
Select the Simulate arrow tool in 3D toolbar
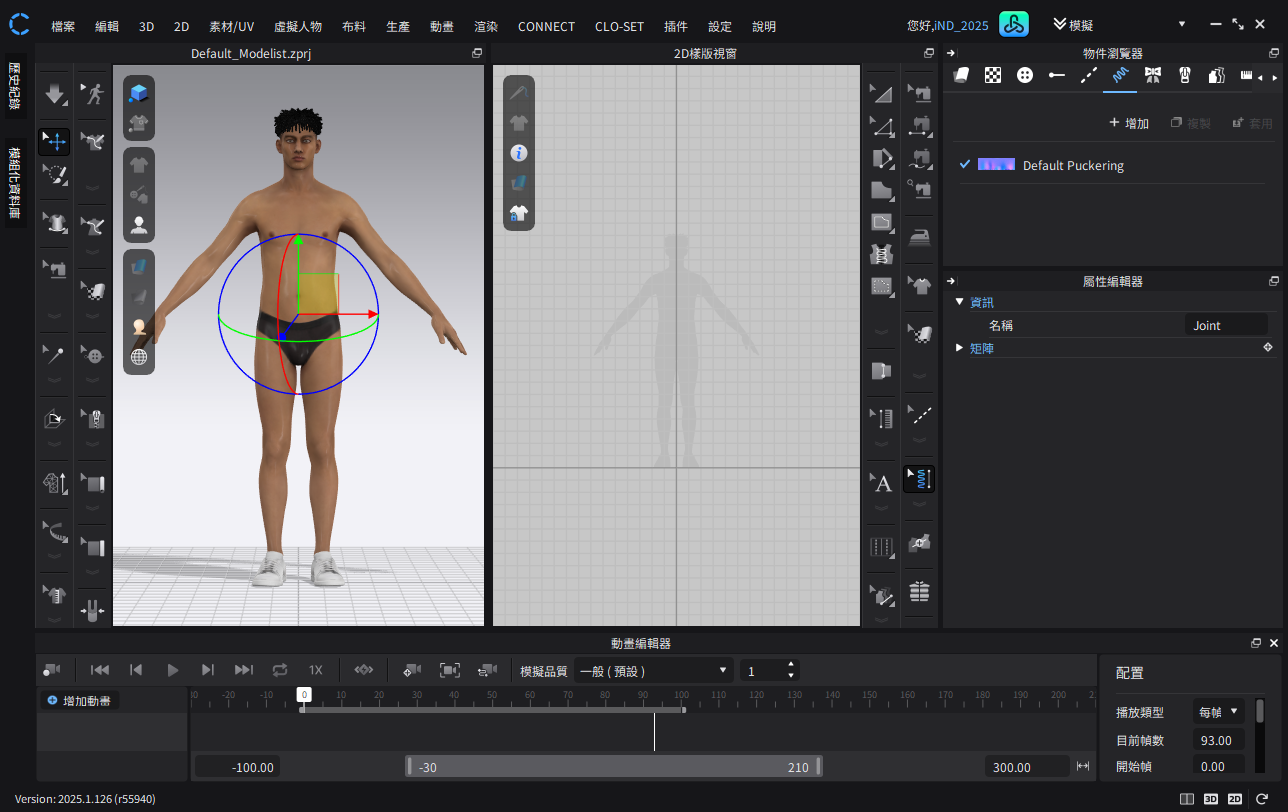54,94
